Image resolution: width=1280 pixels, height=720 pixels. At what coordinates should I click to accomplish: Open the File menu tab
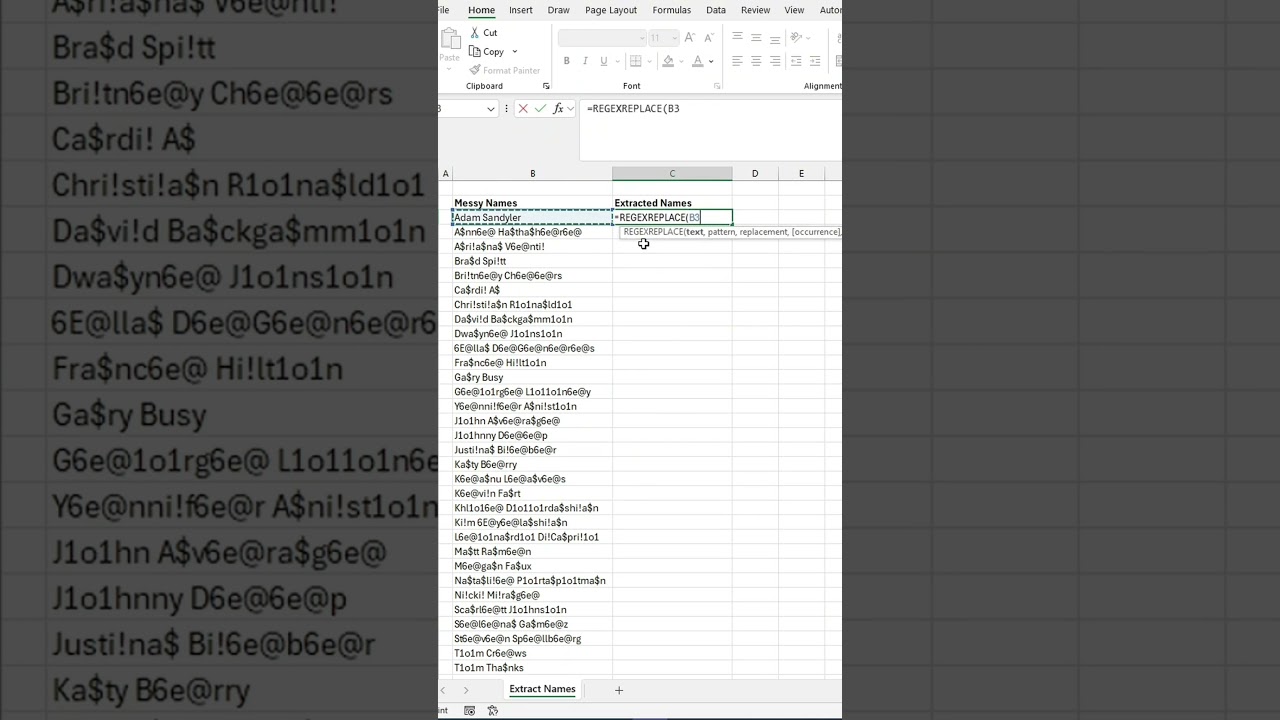443,10
